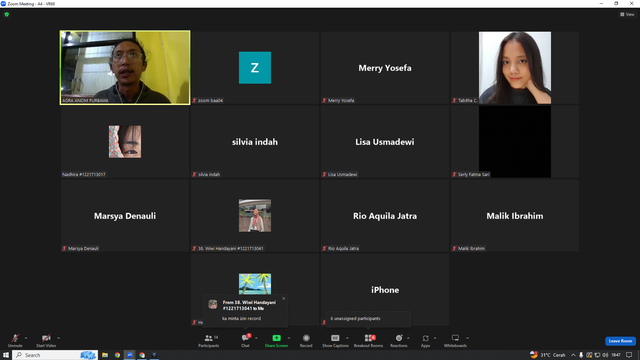Expand Apps options arrow
Image resolution: width=640 pixels, height=360 pixels.
coord(435,338)
